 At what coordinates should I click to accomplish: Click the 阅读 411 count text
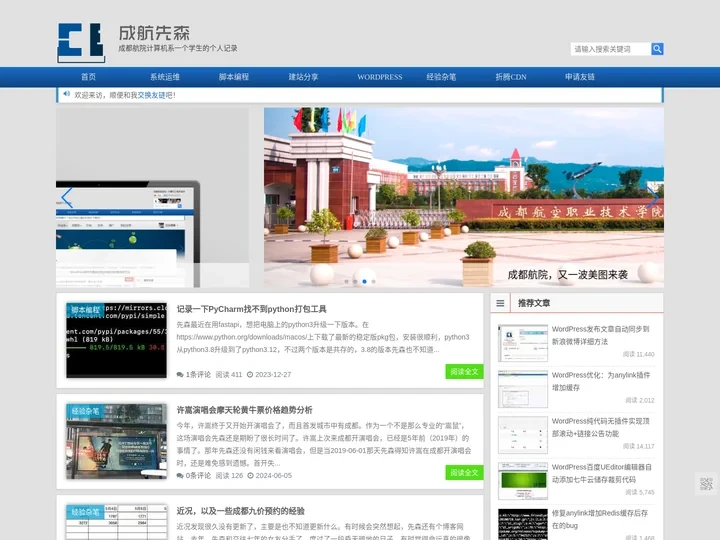click(x=229, y=375)
